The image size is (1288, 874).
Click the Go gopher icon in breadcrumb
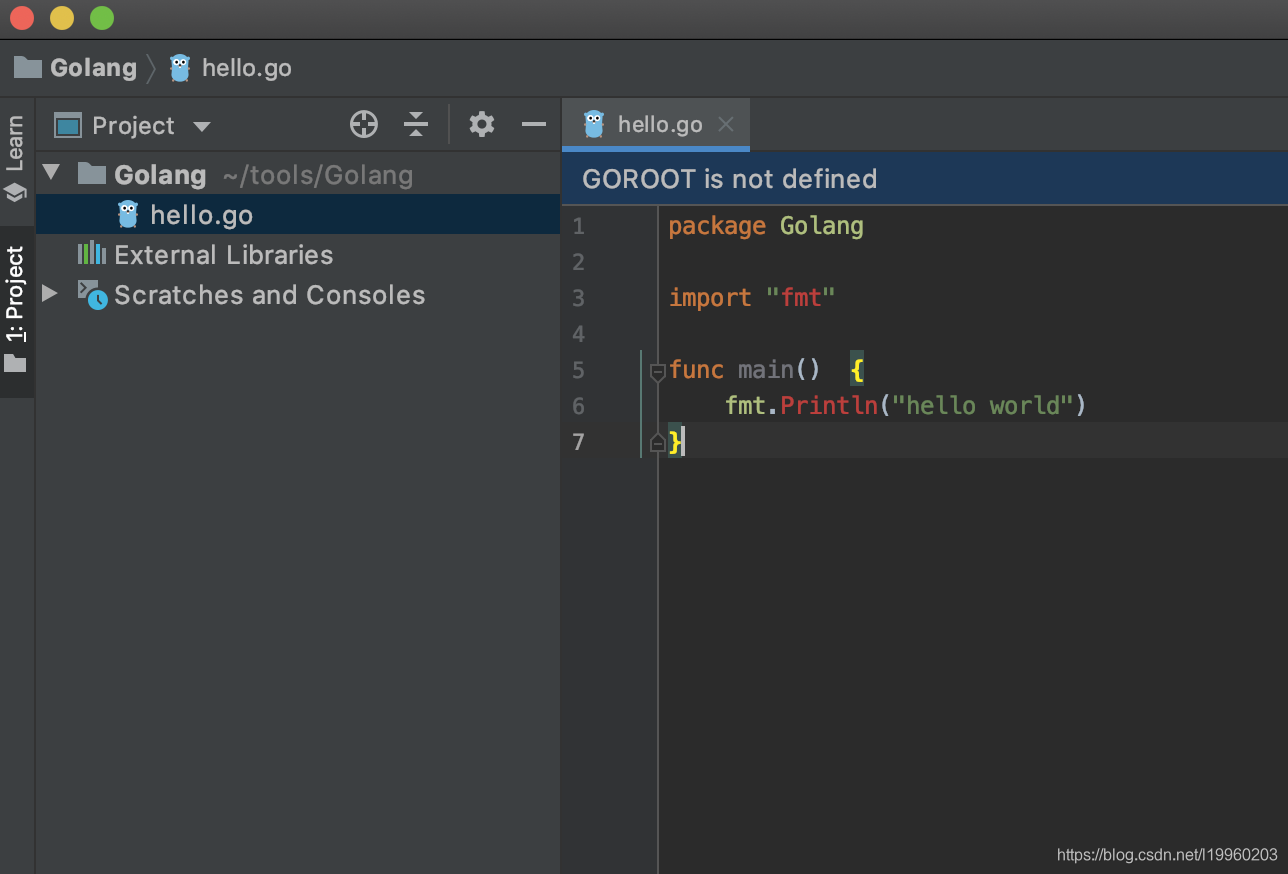click(x=180, y=68)
